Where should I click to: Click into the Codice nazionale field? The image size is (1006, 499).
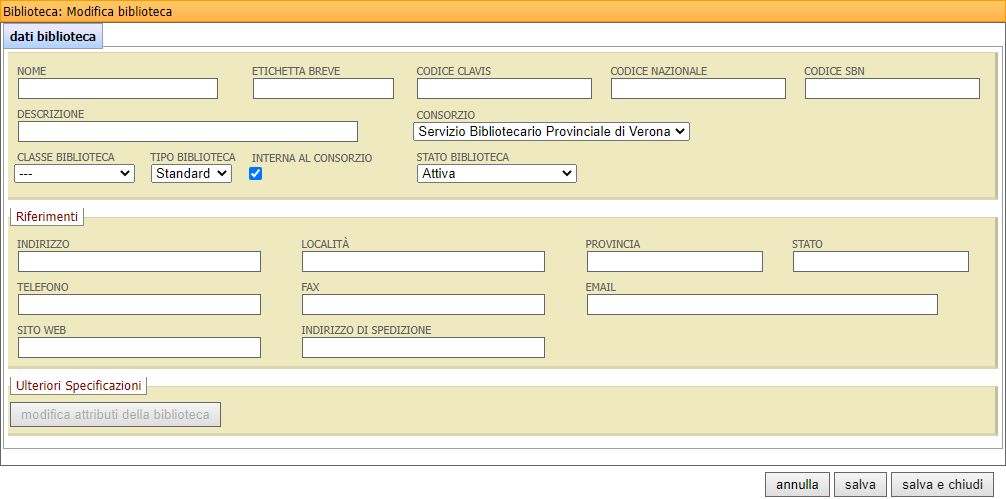click(x=698, y=89)
